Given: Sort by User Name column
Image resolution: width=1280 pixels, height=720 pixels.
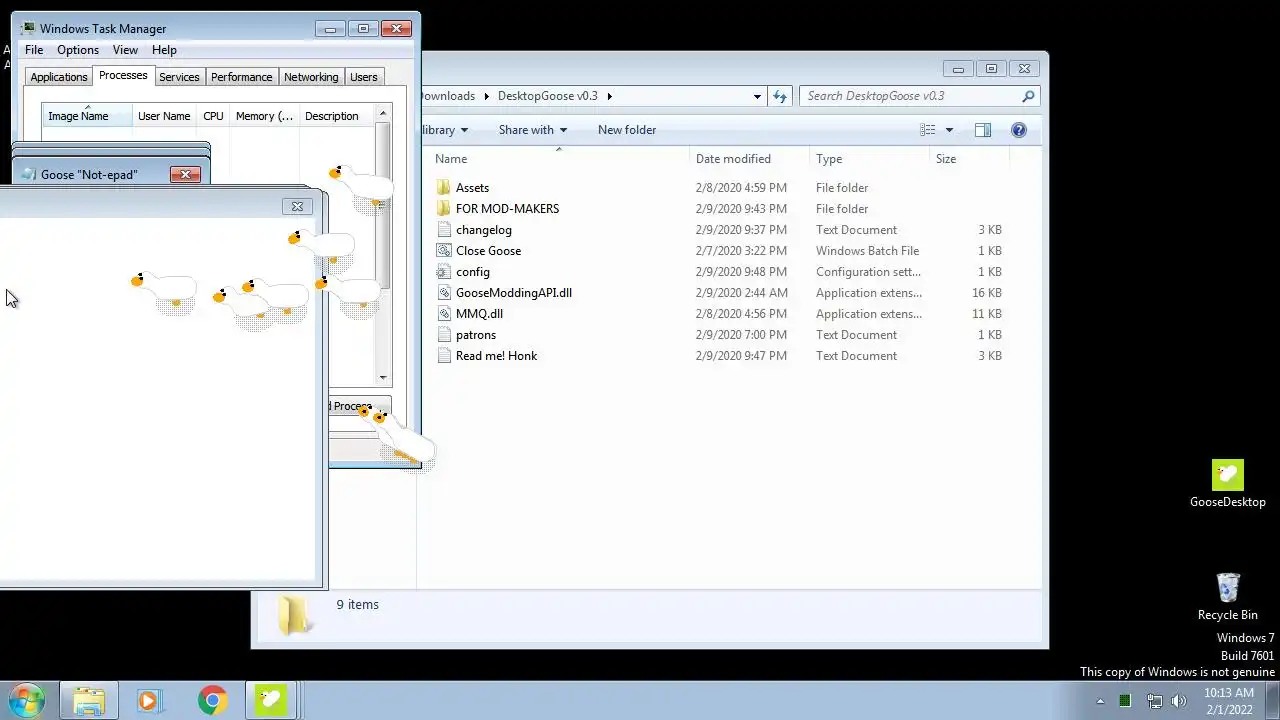Looking at the screenshot, I should (164, 116).
